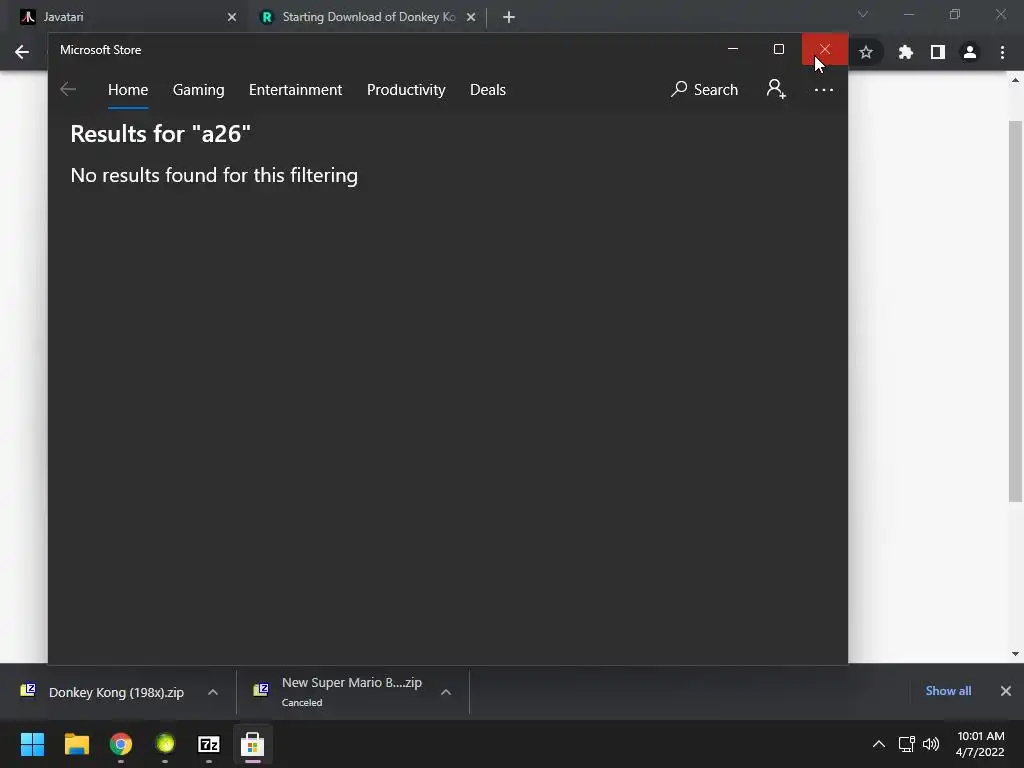Click the Chrome taskbar icon
The height and width of the screenshot is (768, 1024).
coord(121,744)
